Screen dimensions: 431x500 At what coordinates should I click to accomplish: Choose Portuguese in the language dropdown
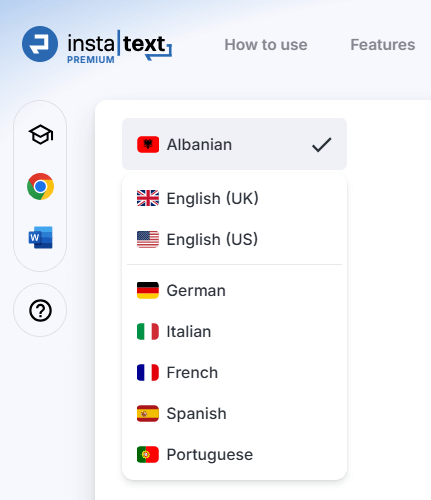[234, 454]
